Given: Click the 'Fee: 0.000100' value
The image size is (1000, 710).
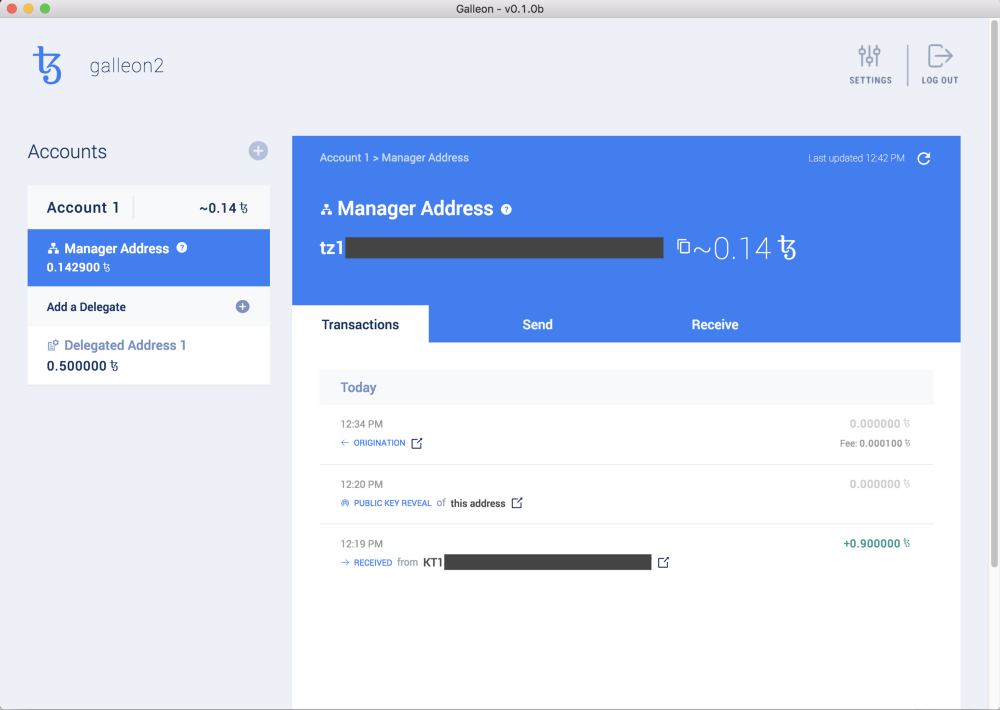Looking at the screenshot, I should pyautogui.click(x=875, y=443).
